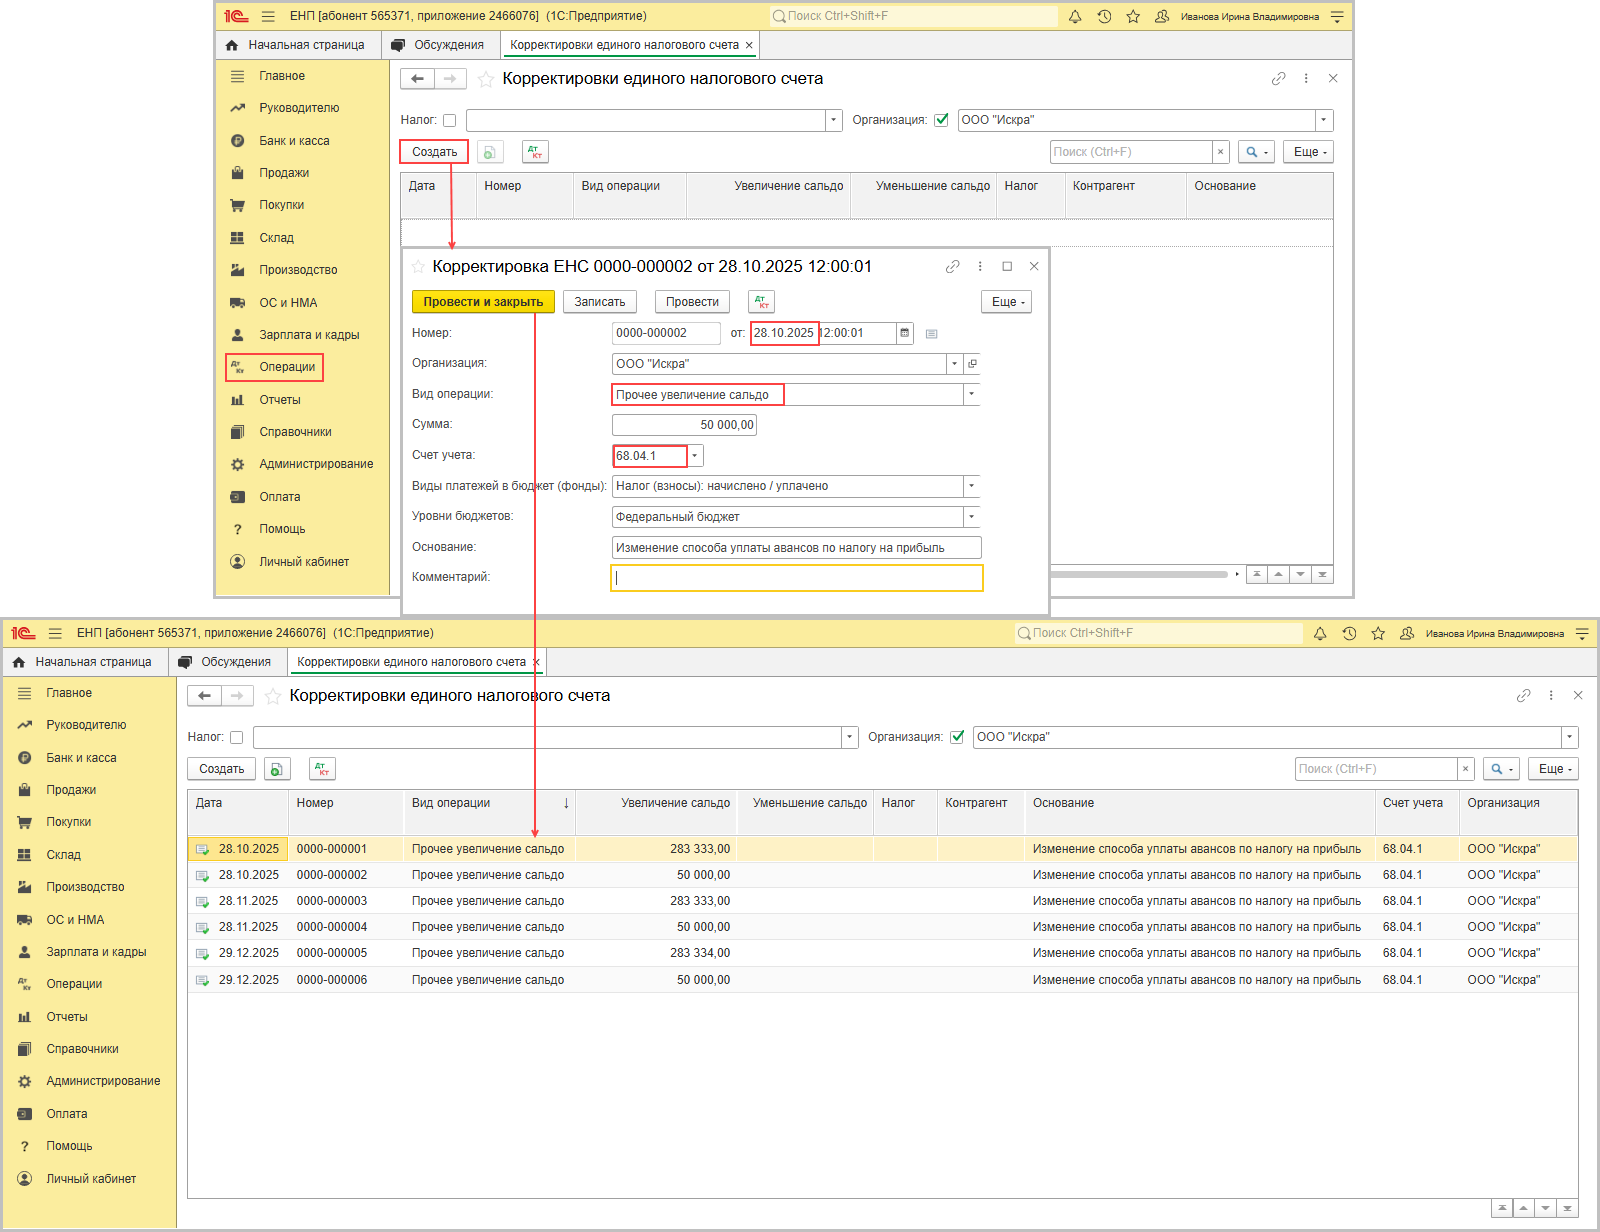Click copy-document icon next to lower Создать button
Viewport: 1600px width, 1232px height.
point(277,769)
